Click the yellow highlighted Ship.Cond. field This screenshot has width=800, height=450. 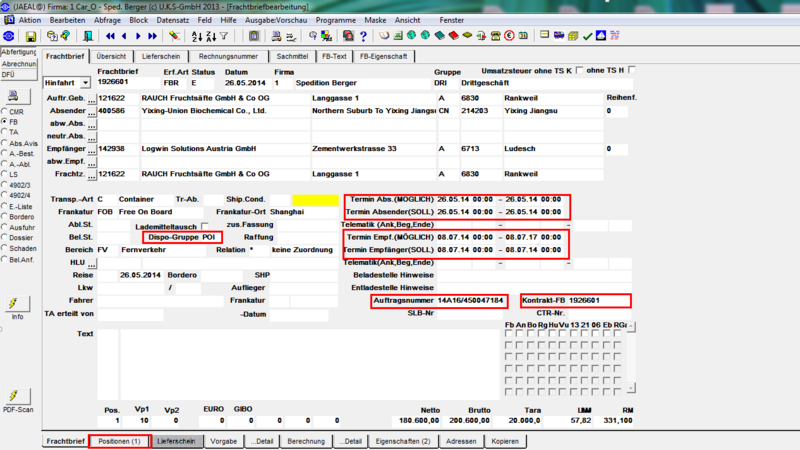tap(315, 199)
